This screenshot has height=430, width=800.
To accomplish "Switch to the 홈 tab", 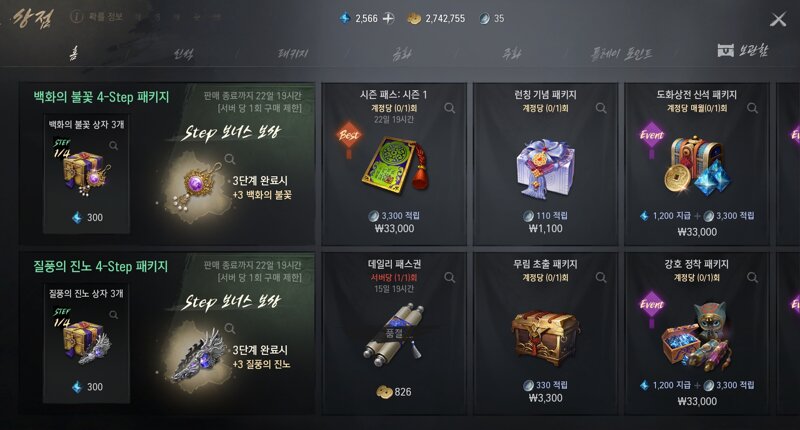I will [73, 53].
